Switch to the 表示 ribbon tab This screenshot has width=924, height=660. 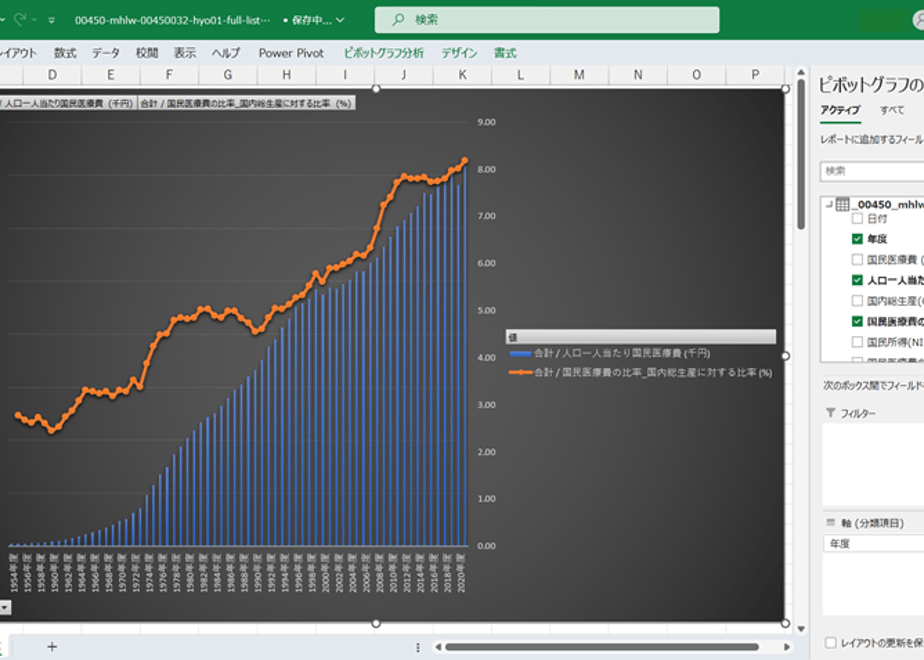click(184, 53)
